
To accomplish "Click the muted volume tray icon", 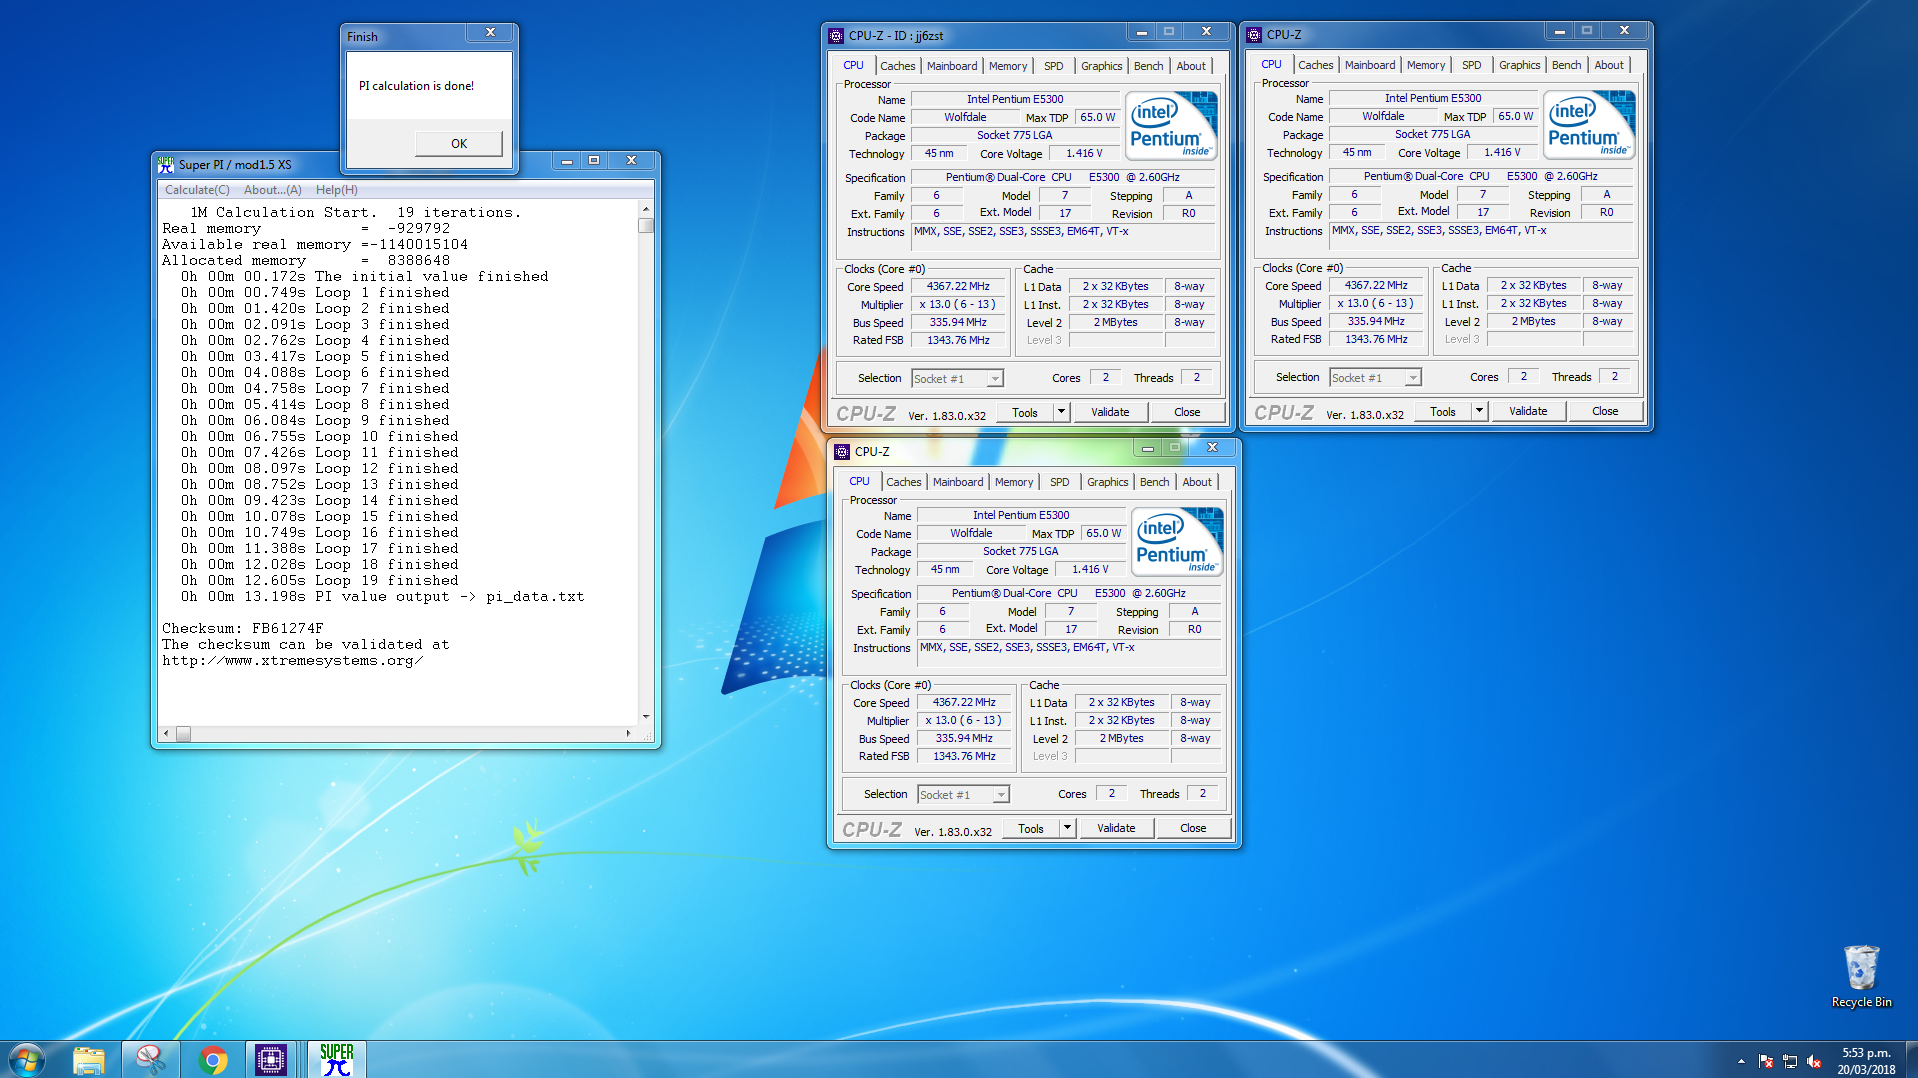I will click(x=1814, y=1061).
